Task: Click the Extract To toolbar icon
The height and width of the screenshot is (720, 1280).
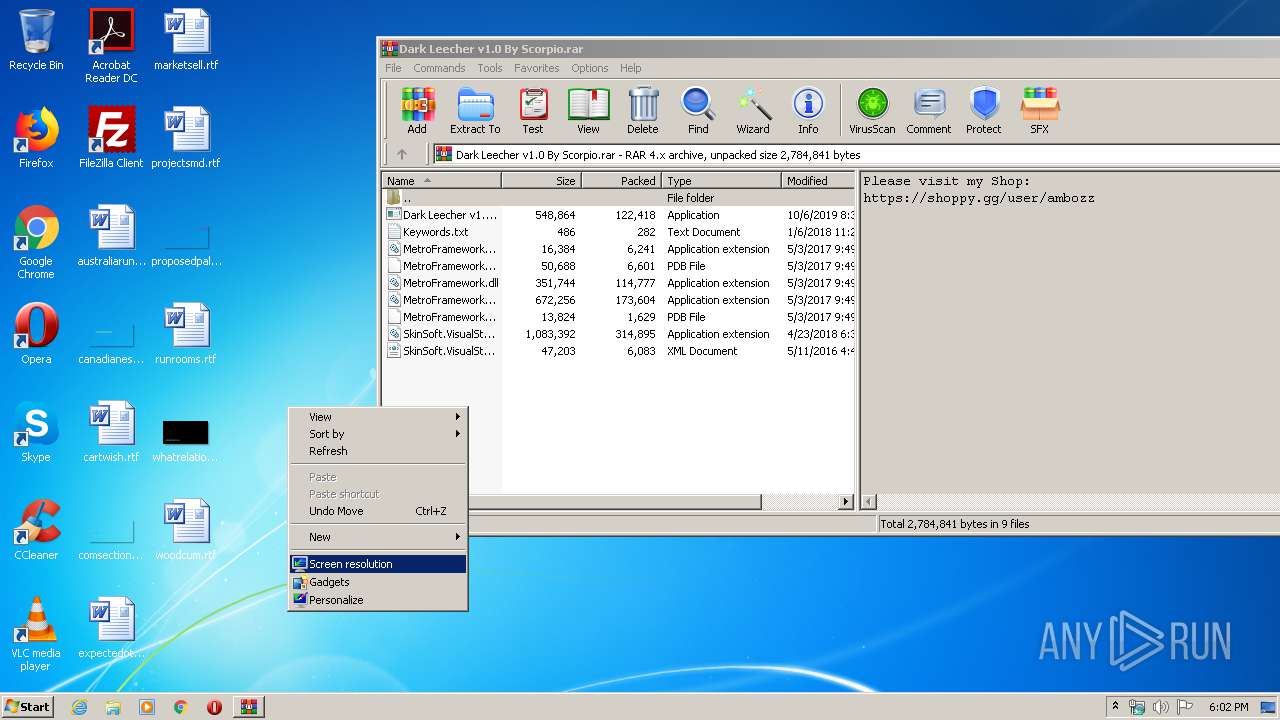Action: pyautogui.click(x=475, y=110)
